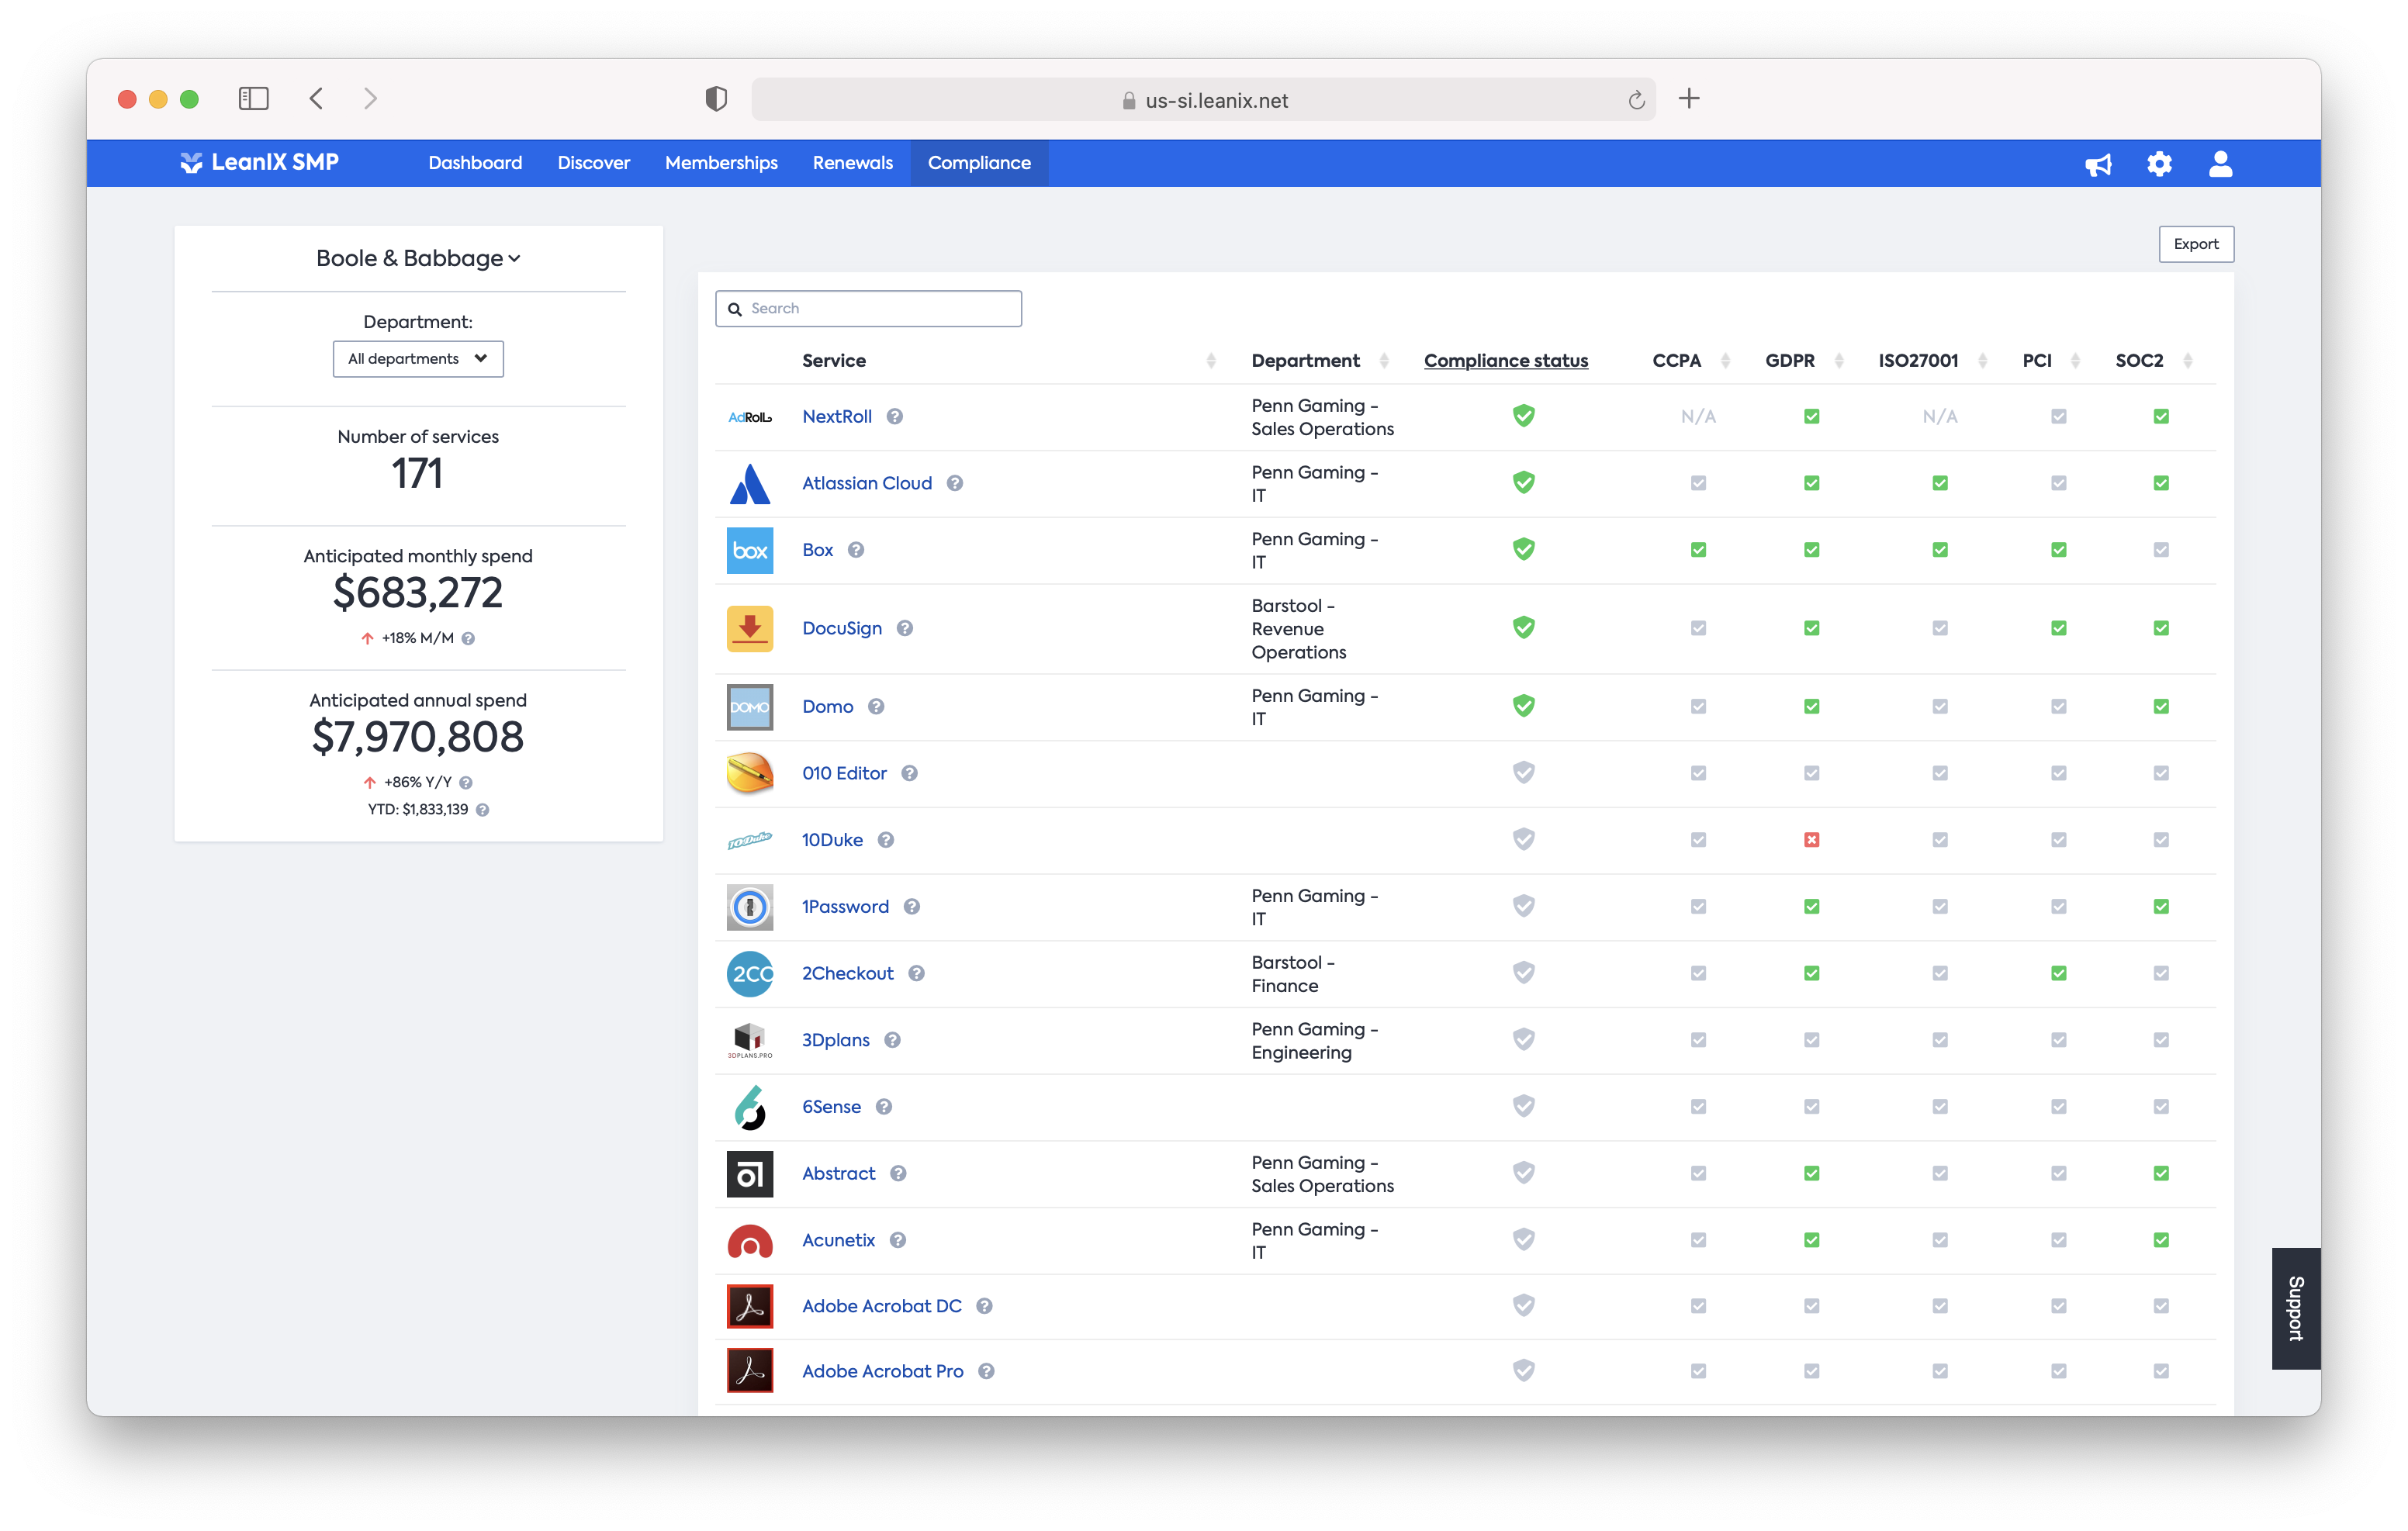Viewport: 2408px width, 1531px height.
Task: Open the All departments dropdown
Action: click(x=418, y=359)
